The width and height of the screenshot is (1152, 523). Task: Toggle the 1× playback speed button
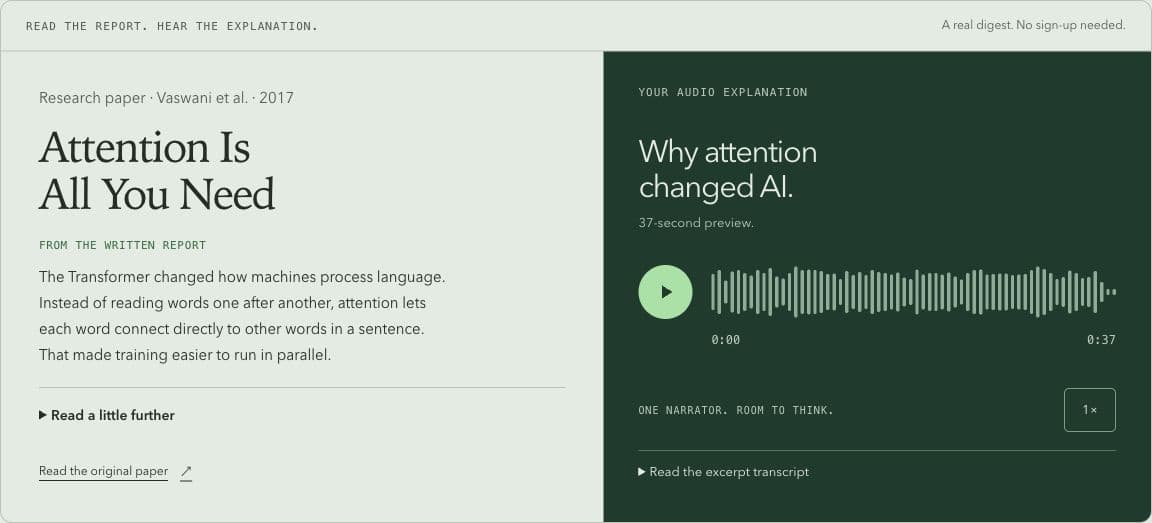point(1090,410)
